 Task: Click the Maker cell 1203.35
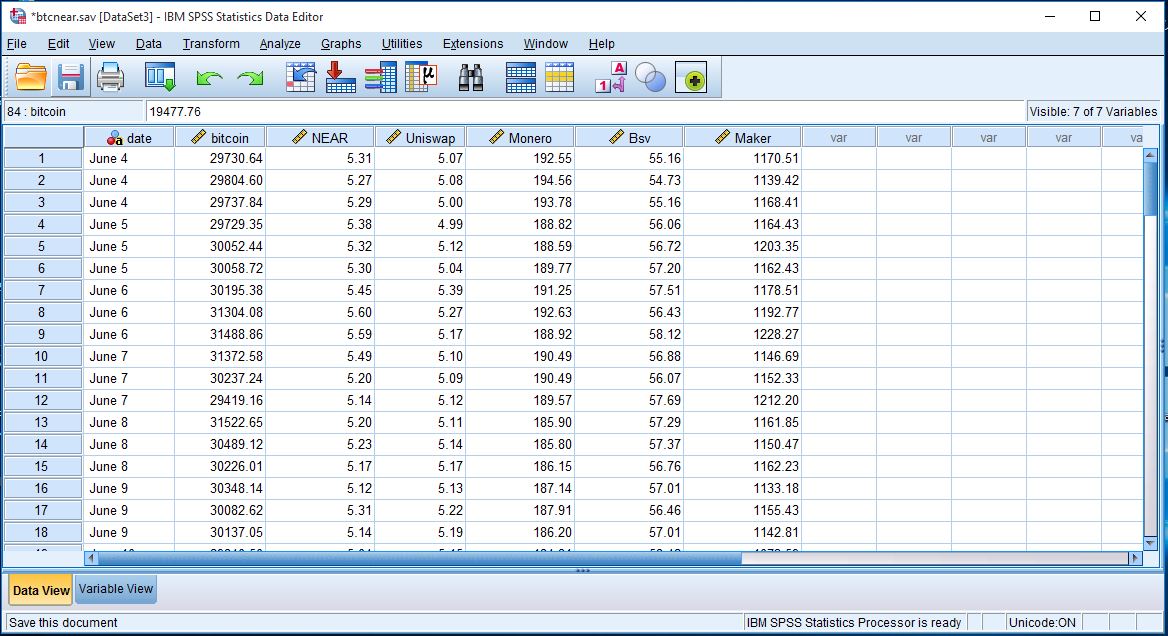(743, 247)
